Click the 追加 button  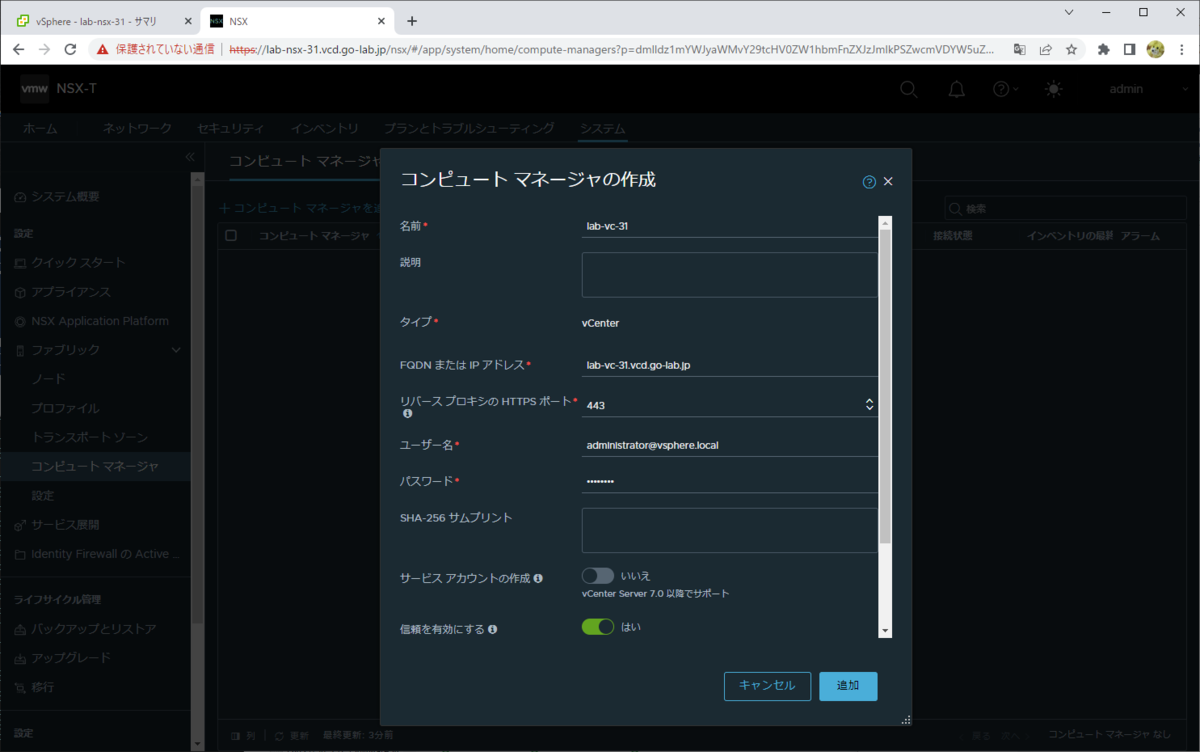coord(848,686)
